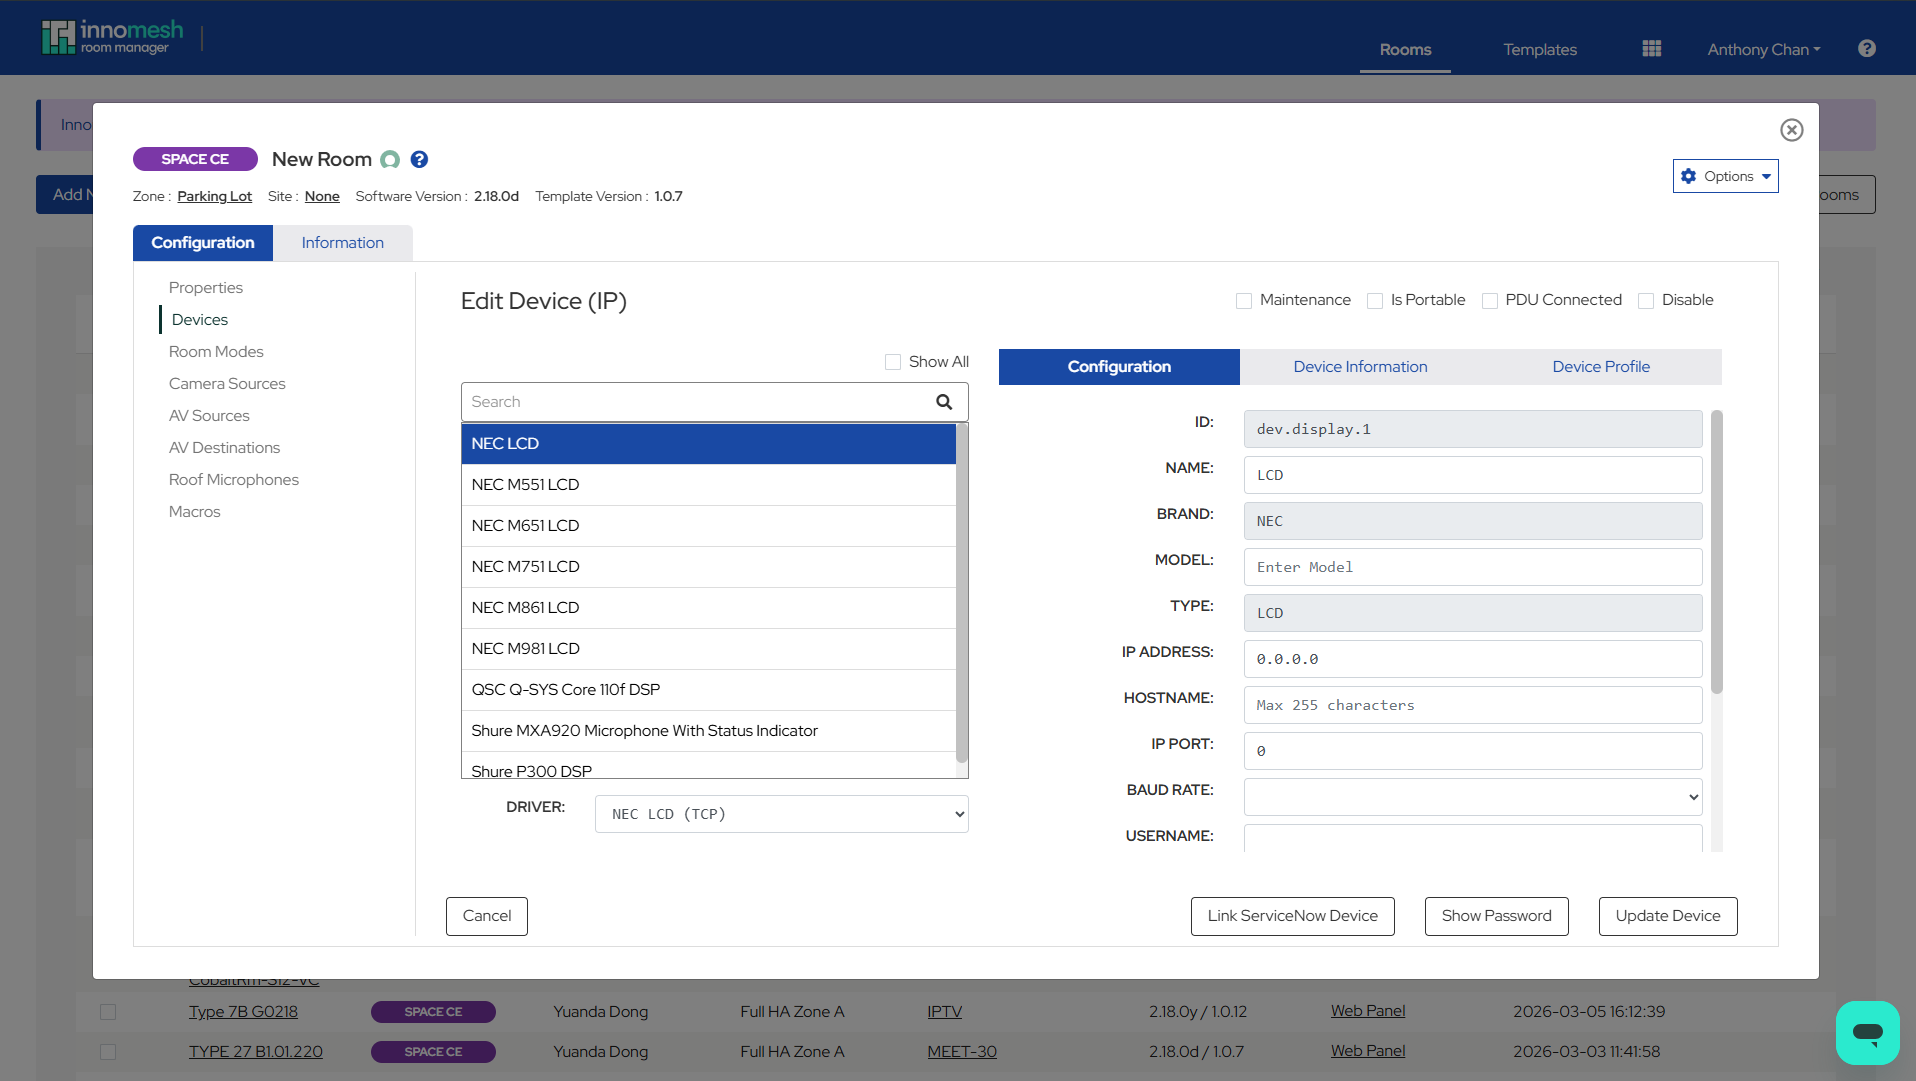
Task: Click the innomesh room manager logo
Action: coord(113,37)
